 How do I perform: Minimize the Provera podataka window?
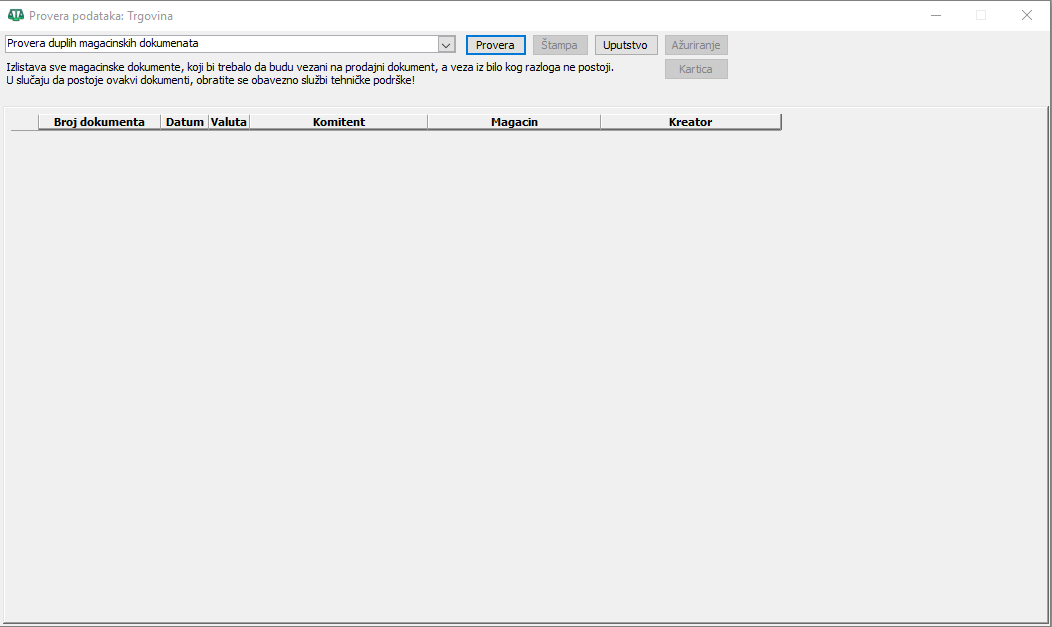point(936,15)
